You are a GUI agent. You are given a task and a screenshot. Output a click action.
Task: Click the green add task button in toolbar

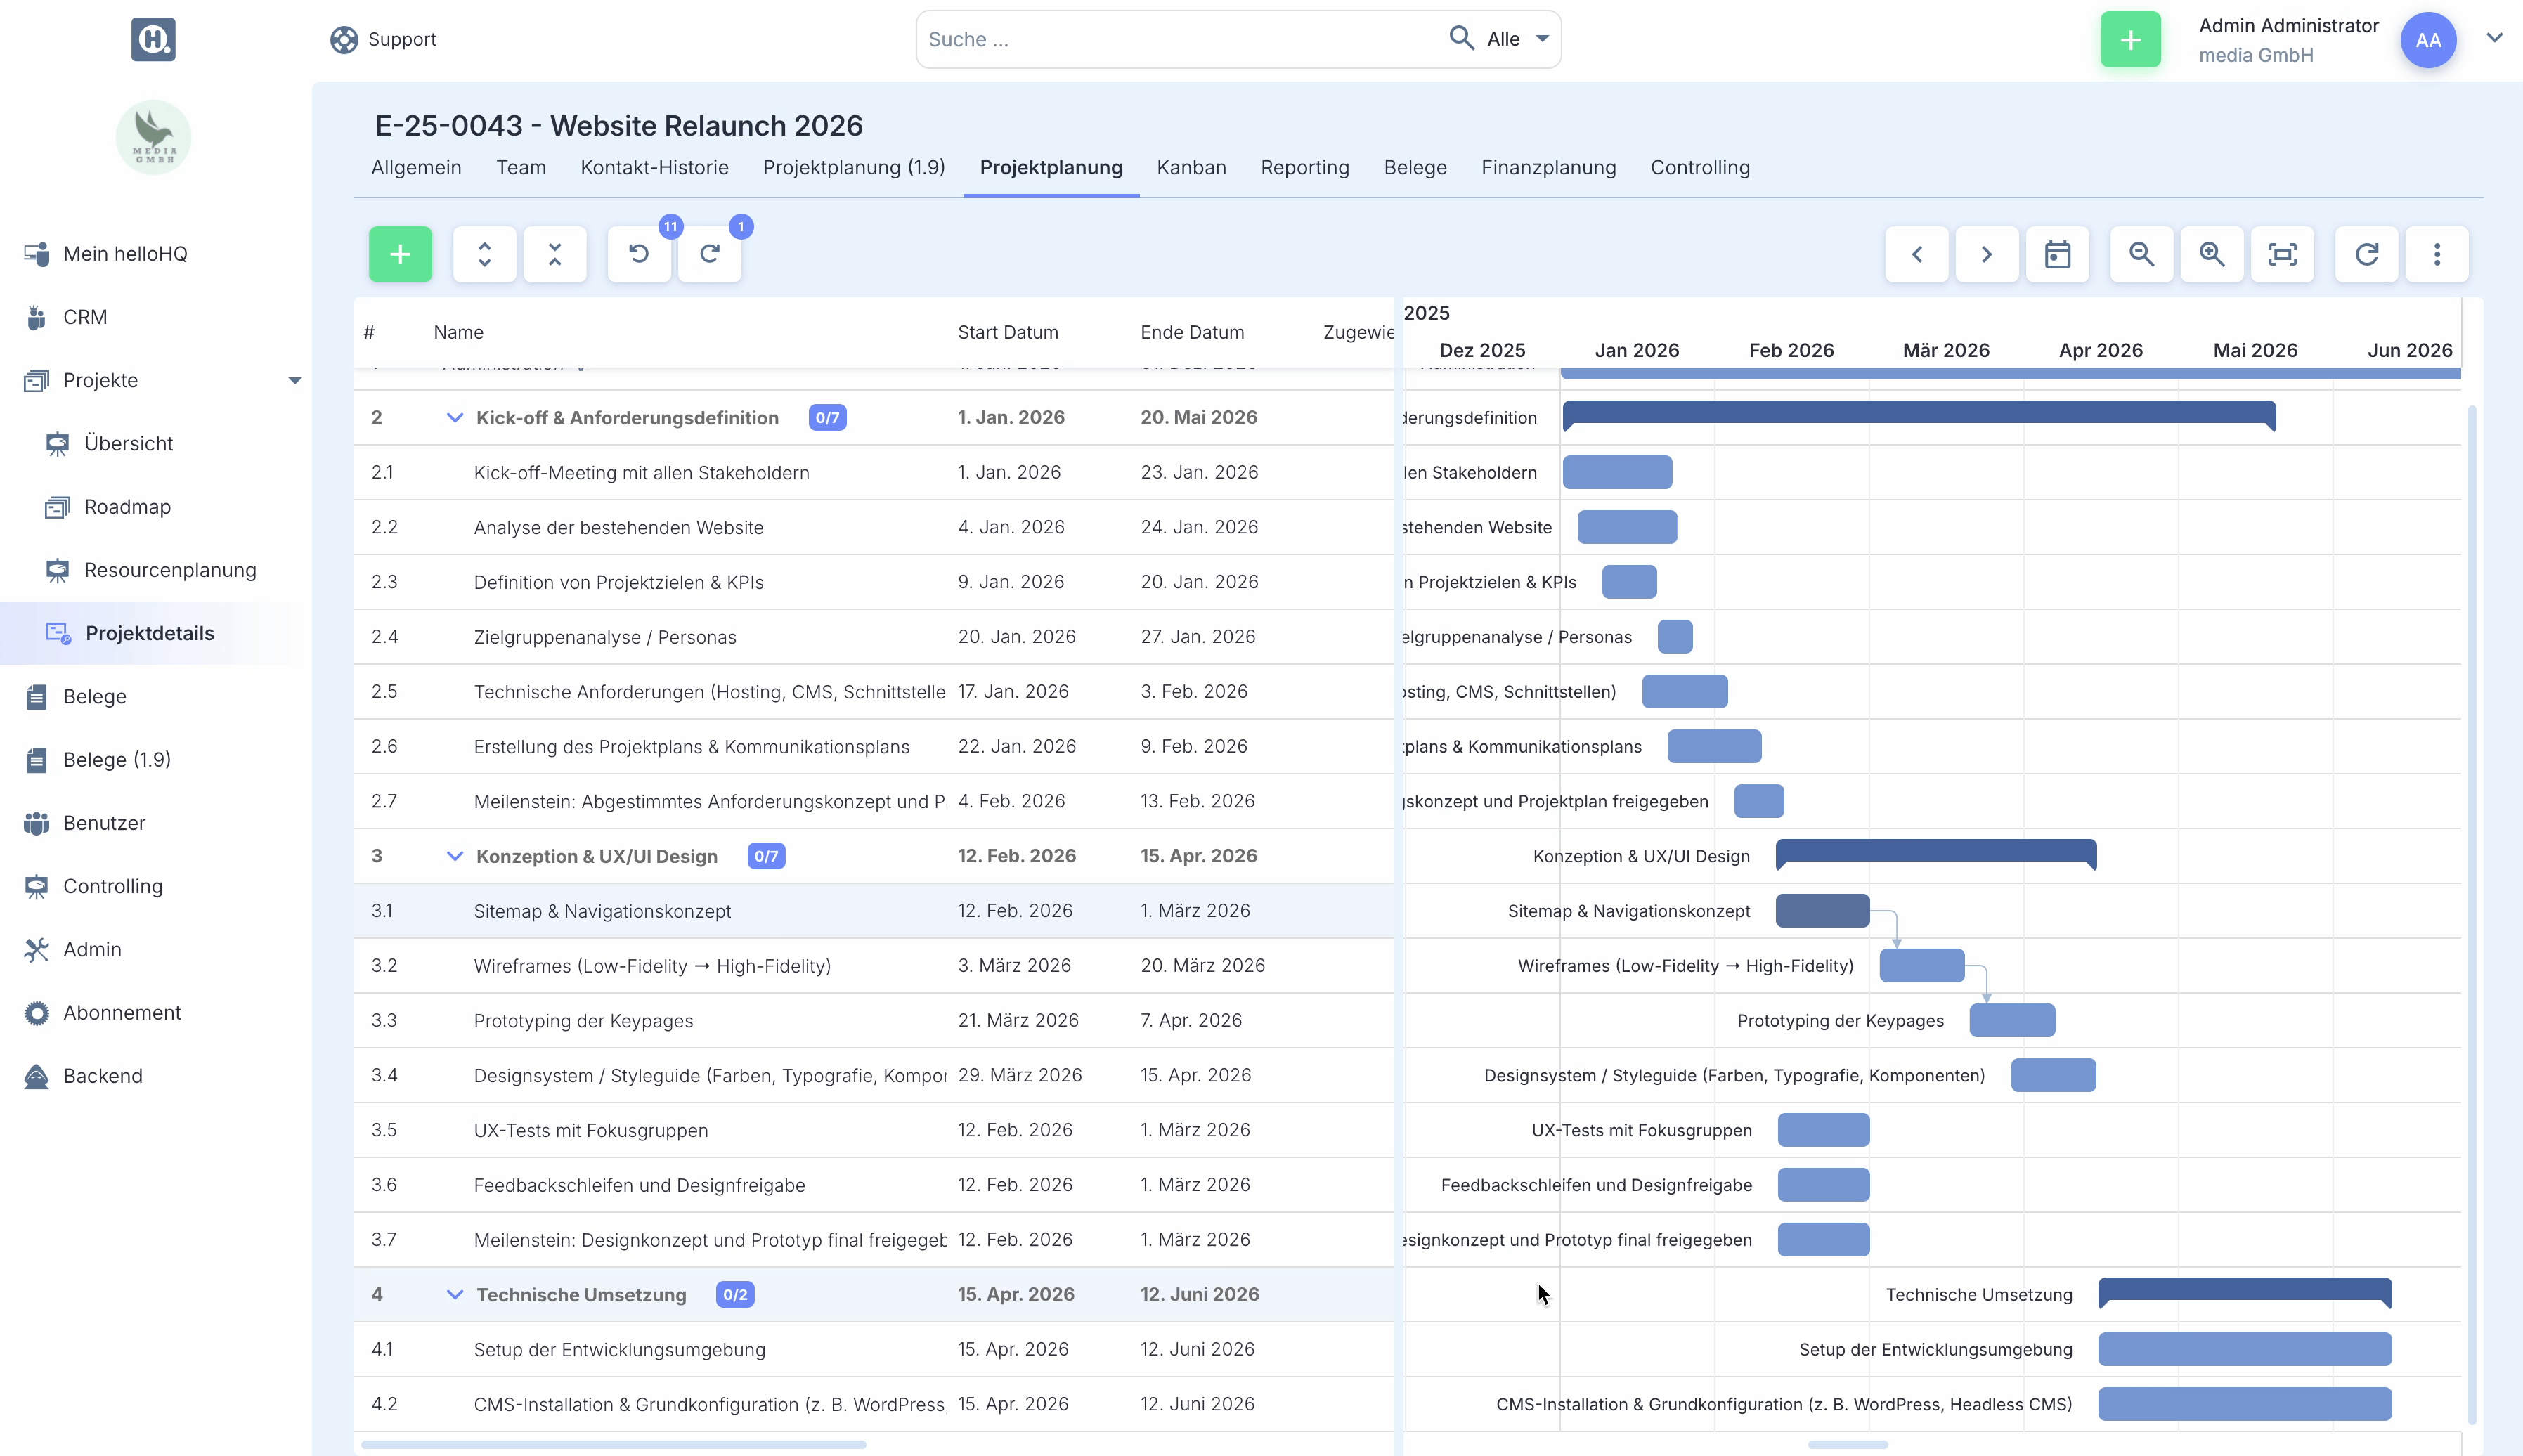click(400, 254)
